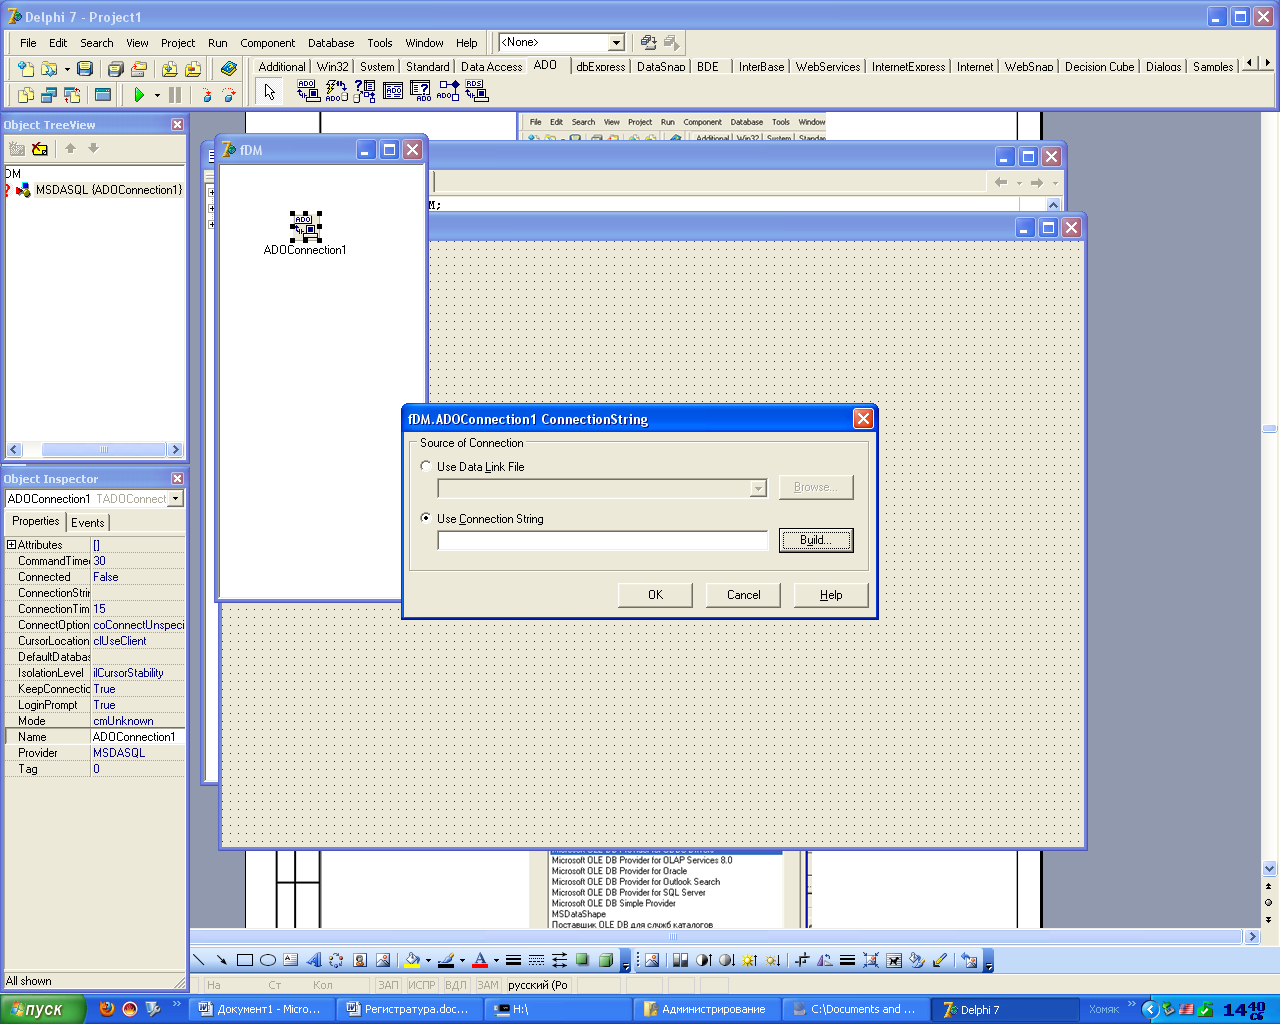The image size is (1280, 1024).
Task: Open dropdown arrow beside Open file icon
Action: [x=67, y=69]
